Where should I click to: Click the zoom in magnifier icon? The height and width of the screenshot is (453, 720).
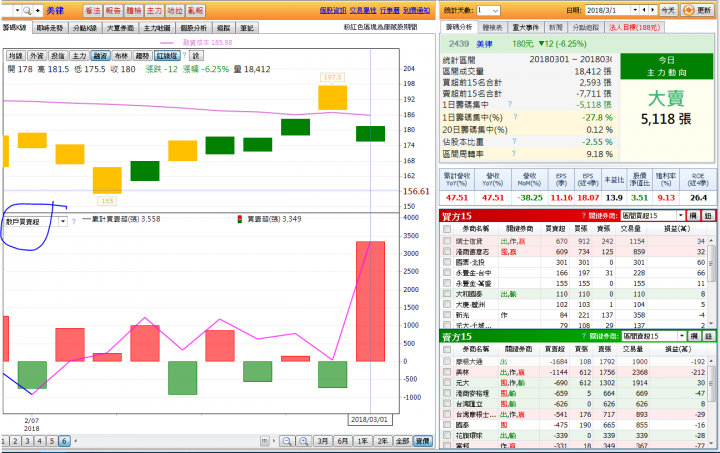pos(304,441)
